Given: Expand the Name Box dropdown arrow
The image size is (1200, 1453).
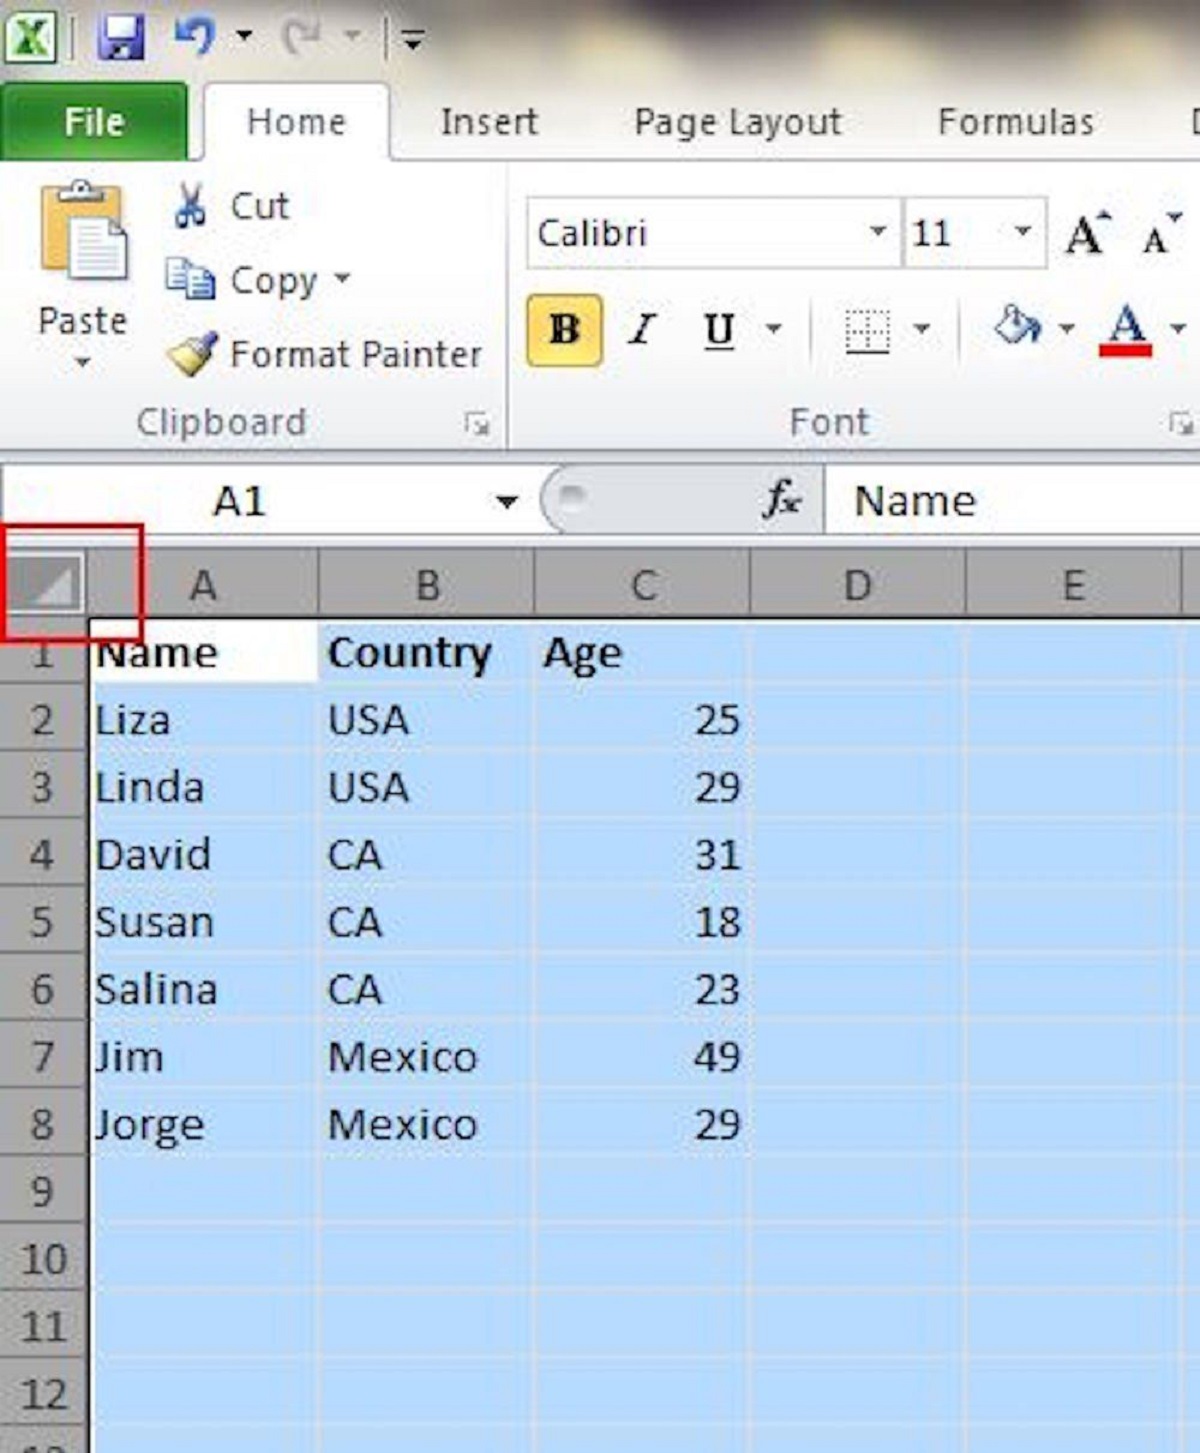Looking at the screenshot, I should click(x=507, y=501).
